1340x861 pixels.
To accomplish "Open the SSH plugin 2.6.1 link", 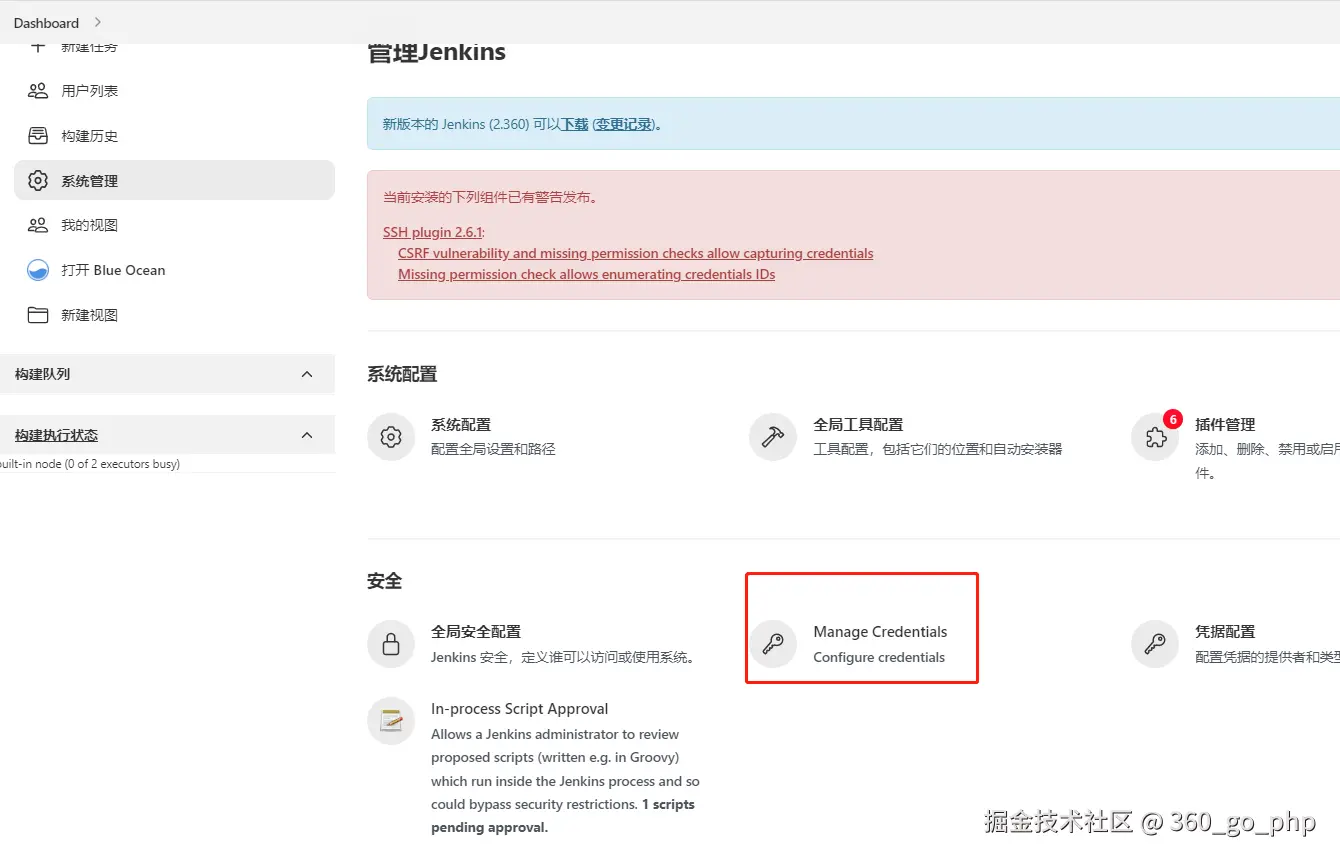I will coord(432,232).
